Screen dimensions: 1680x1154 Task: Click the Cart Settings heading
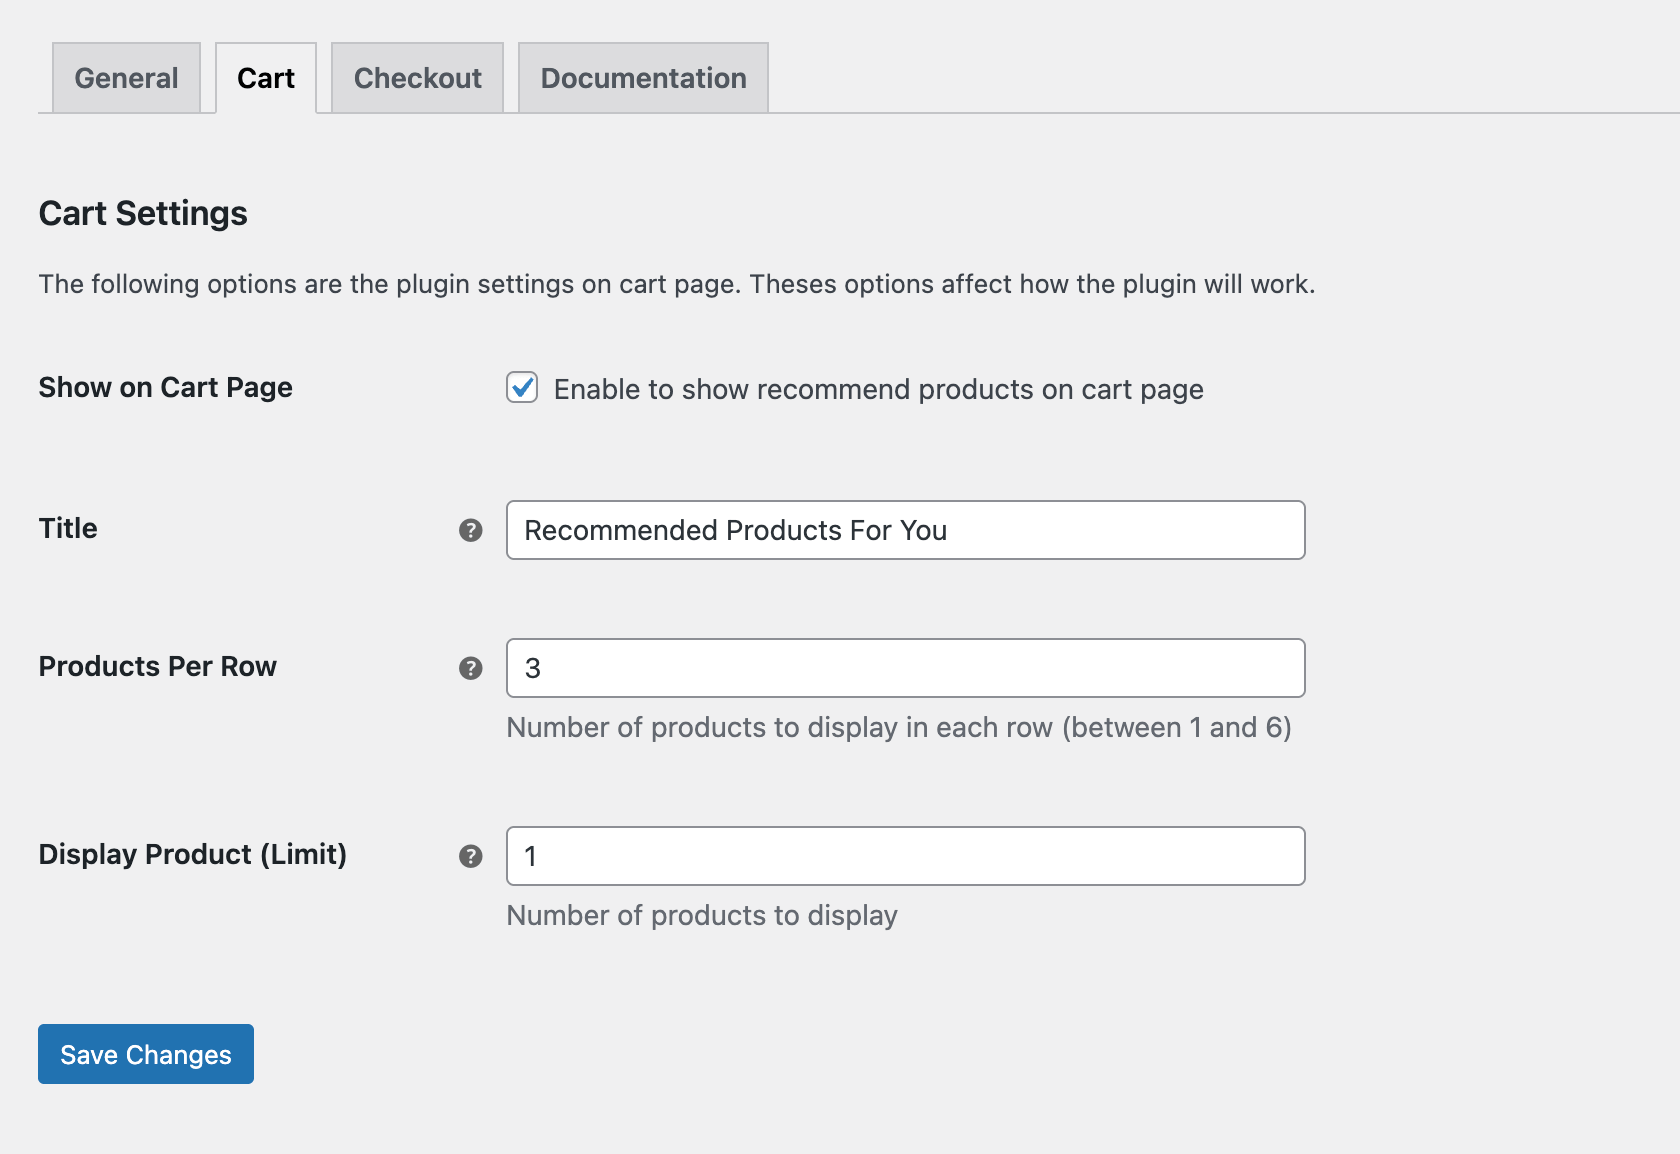coord(143,212)
